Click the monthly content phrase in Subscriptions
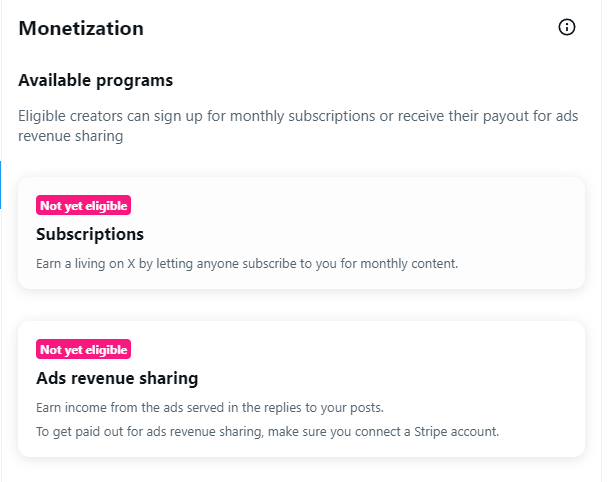611x482 pixels. (x=409, y=264)
